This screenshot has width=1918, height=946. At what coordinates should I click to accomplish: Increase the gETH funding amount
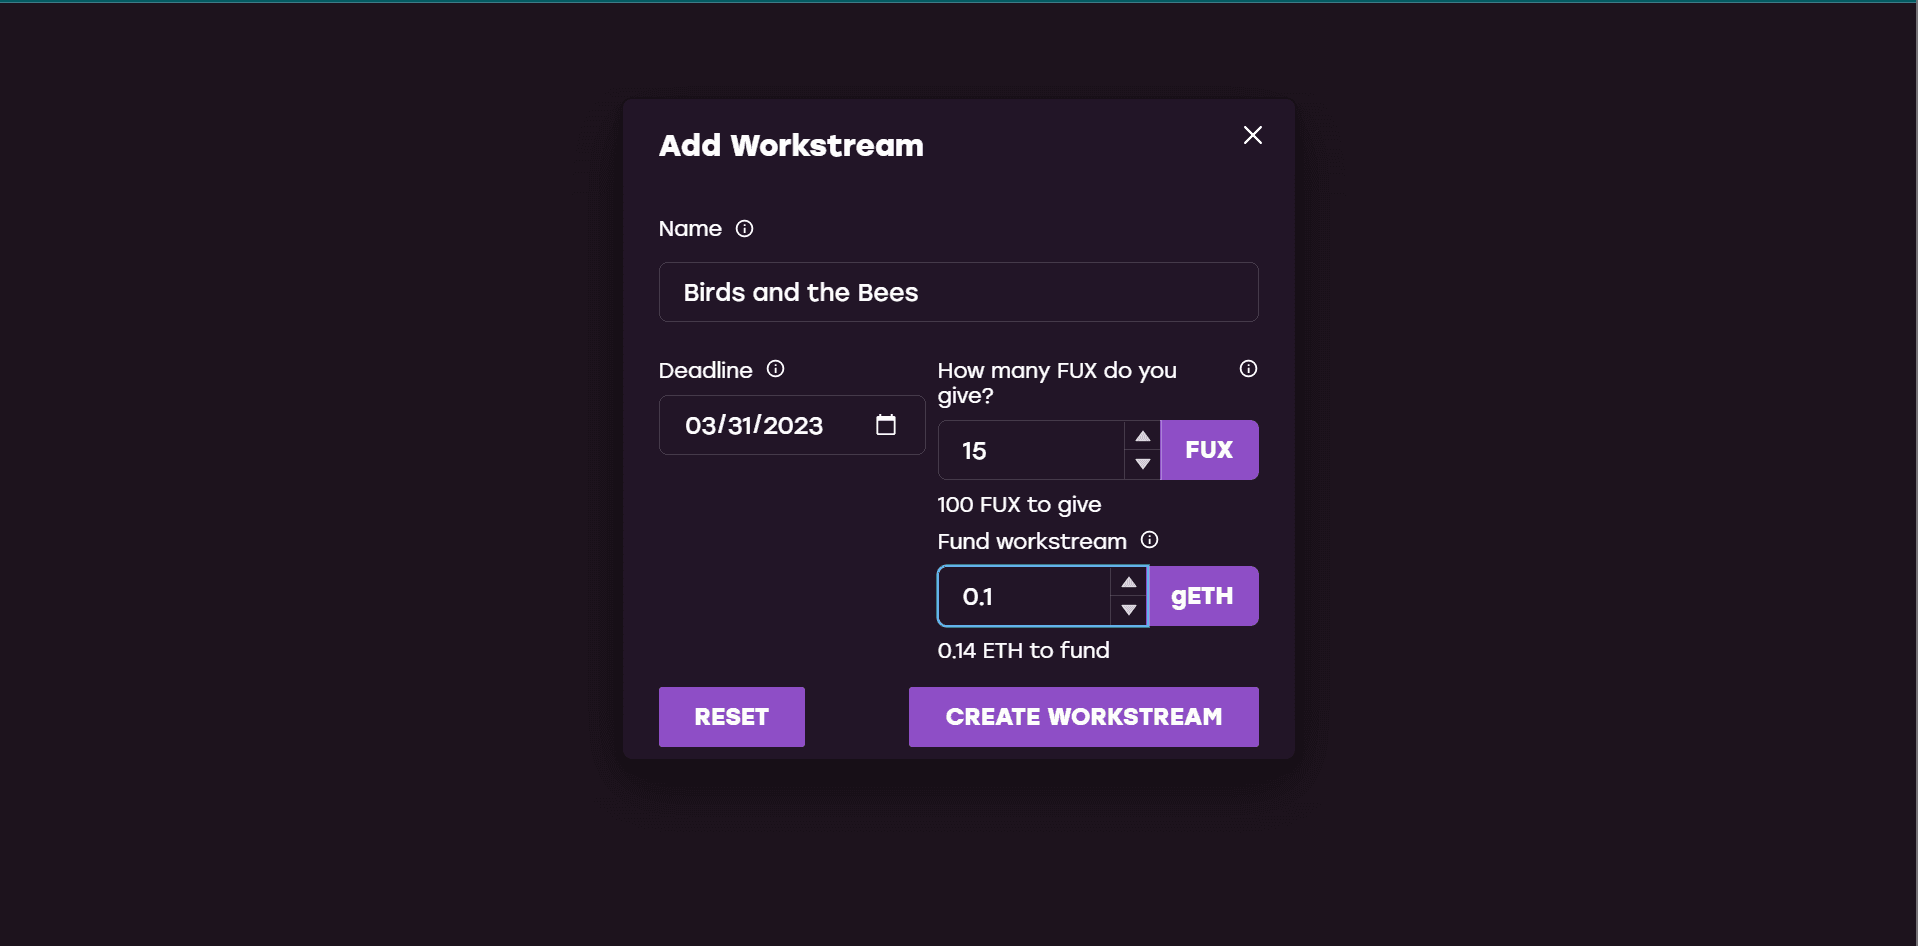(x=1128, y=582)
